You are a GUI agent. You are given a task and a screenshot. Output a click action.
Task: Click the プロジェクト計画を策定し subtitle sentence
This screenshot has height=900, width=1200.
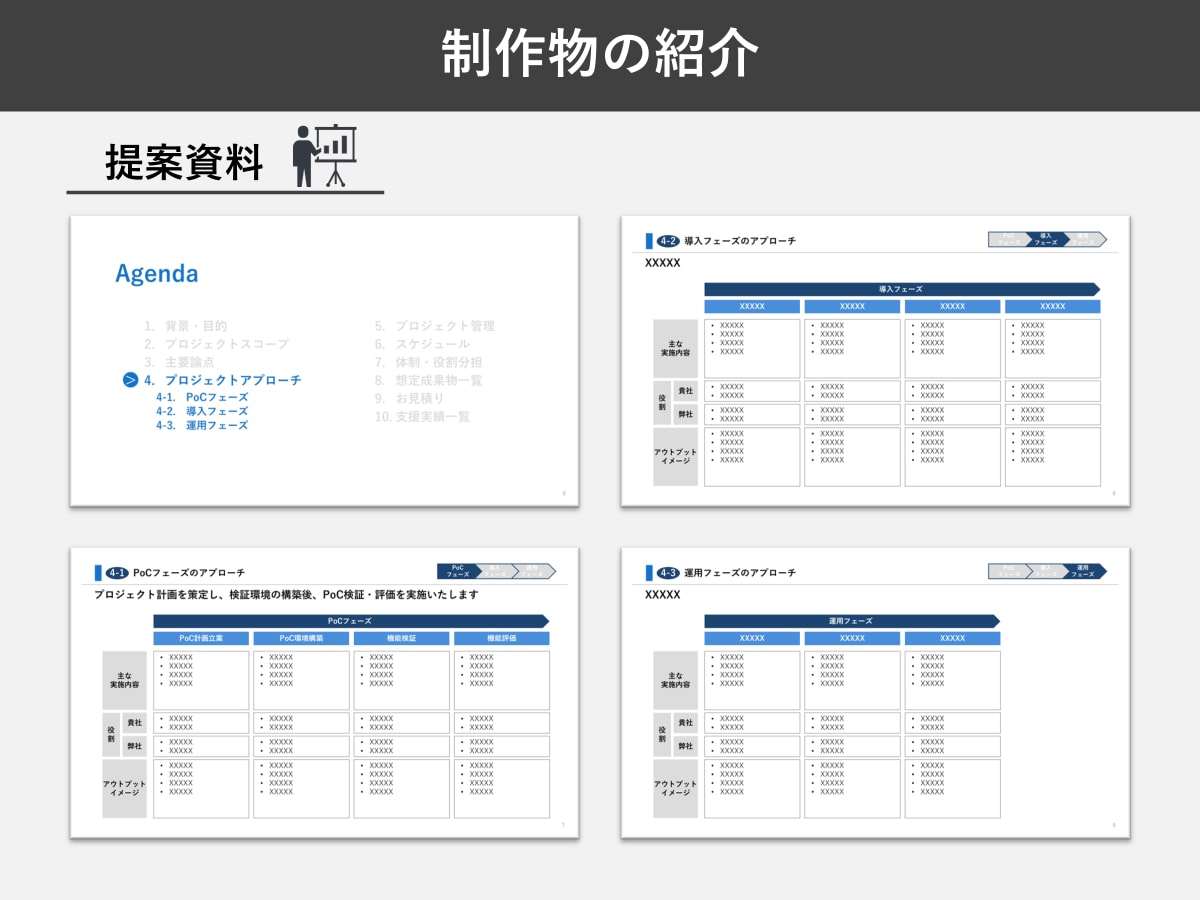click(286, 594)
